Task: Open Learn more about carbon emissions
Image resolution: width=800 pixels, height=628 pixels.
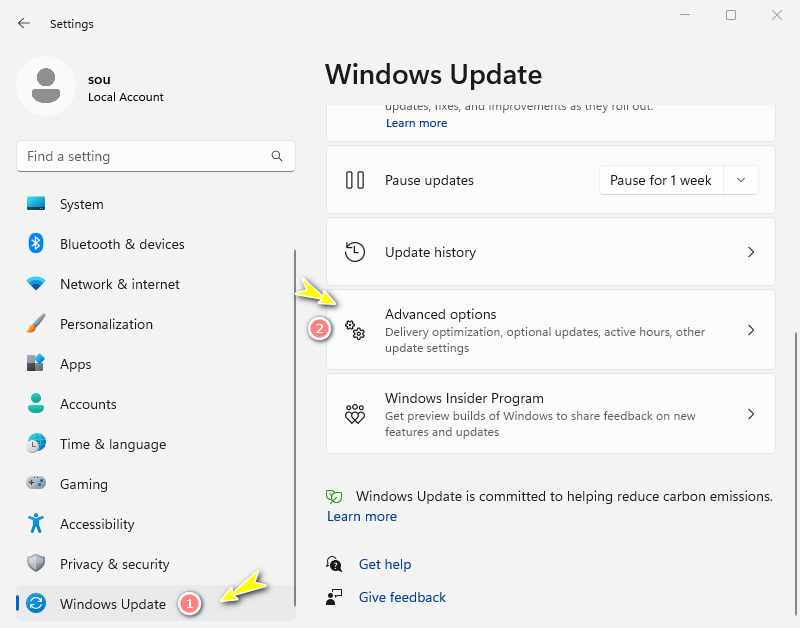Action: [x=362, y=516]
